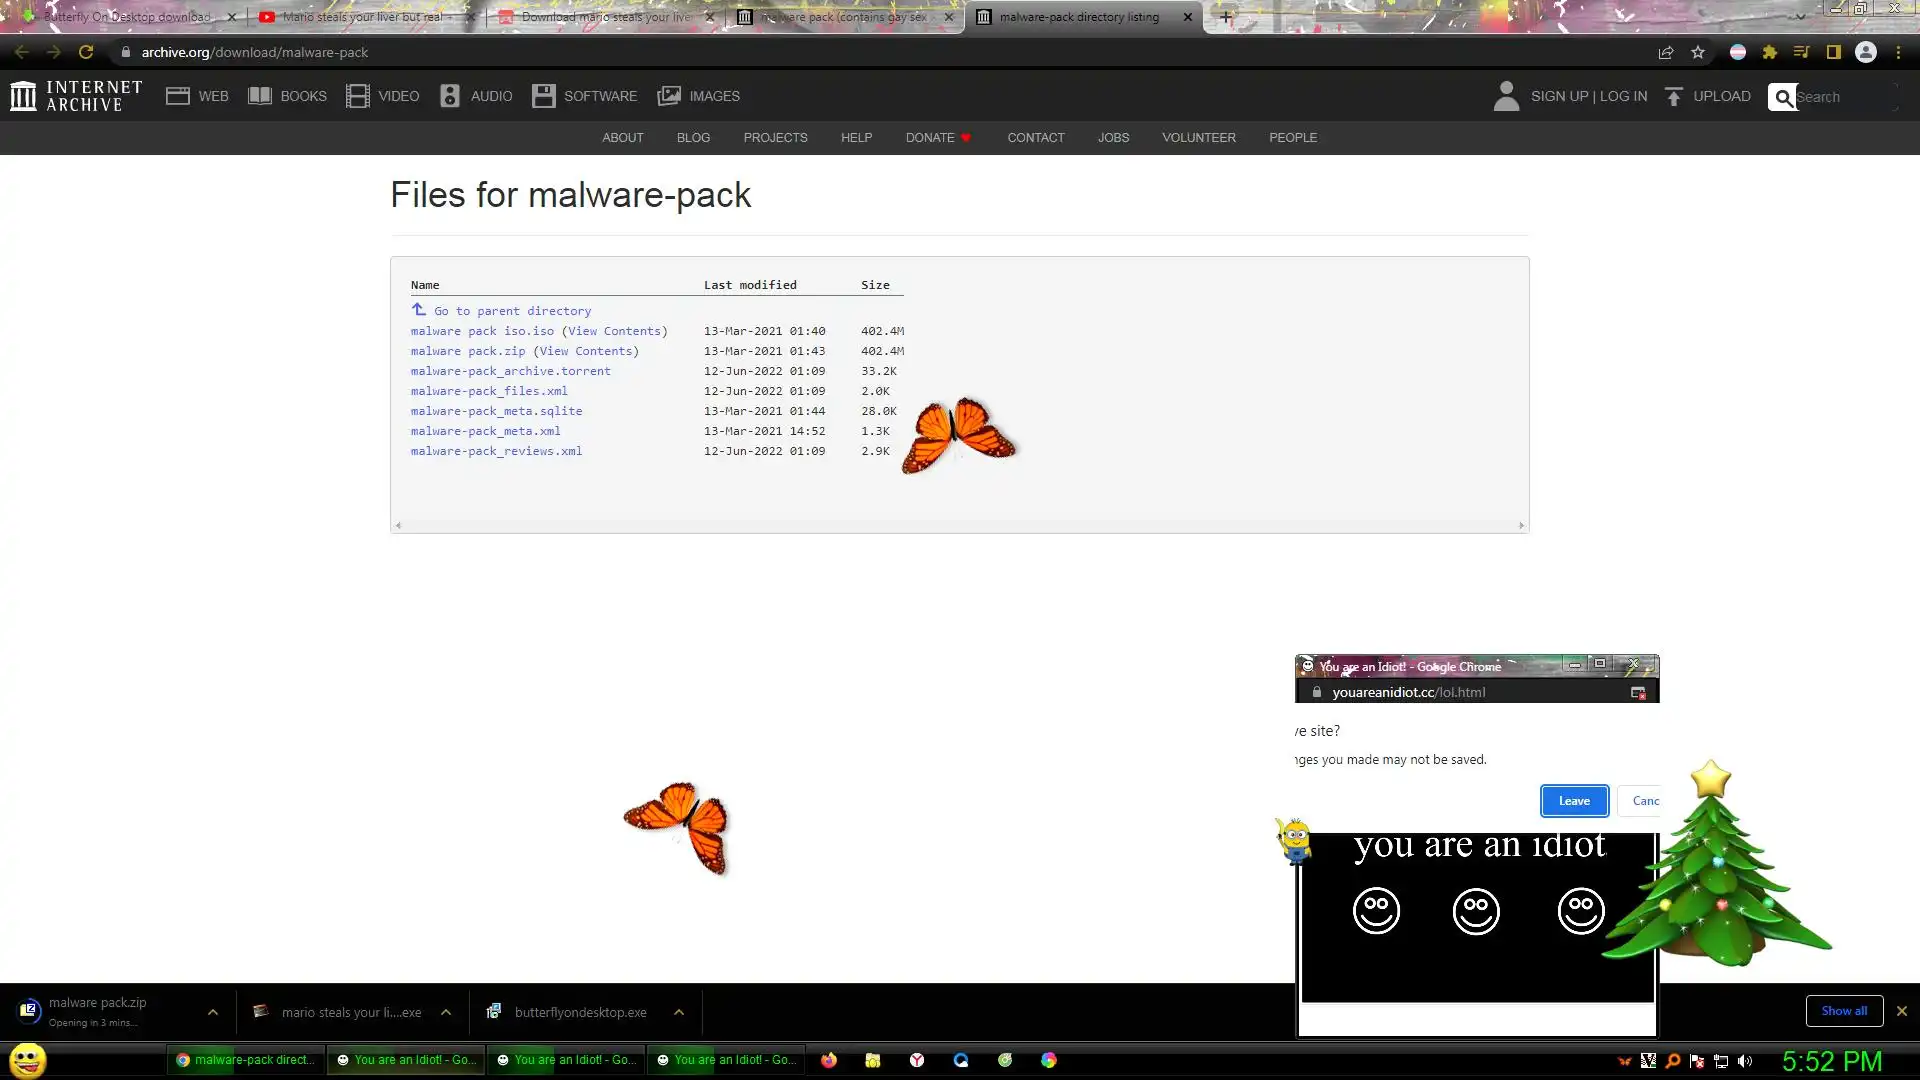The height and width of the screenshot is (1080, 1920).
Task: Open Chrome profile avatar icon
Action: [x=1865, y=52]
